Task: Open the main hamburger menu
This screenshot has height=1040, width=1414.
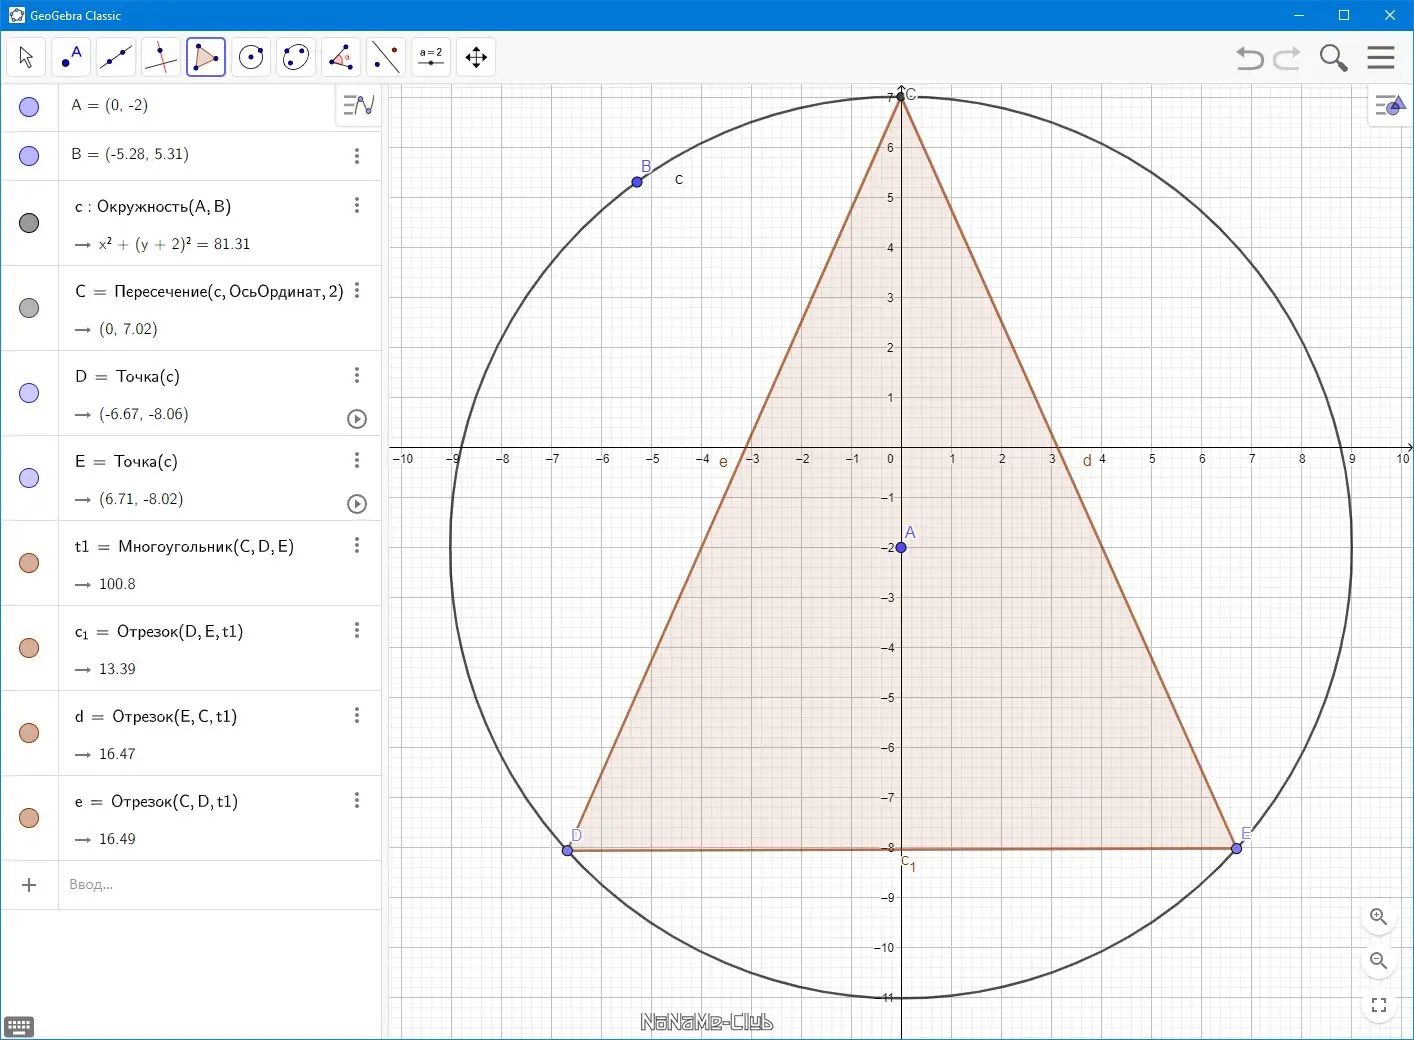Action: tap(1381, 57)
